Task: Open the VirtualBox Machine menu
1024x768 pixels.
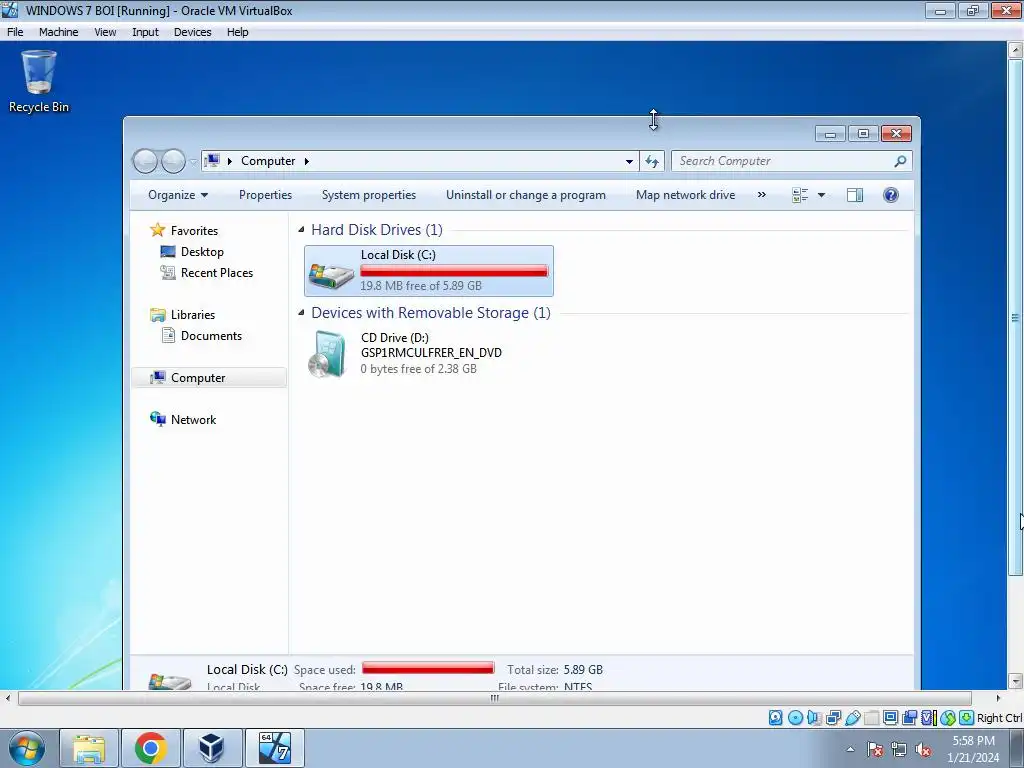Action: point(58,32)
